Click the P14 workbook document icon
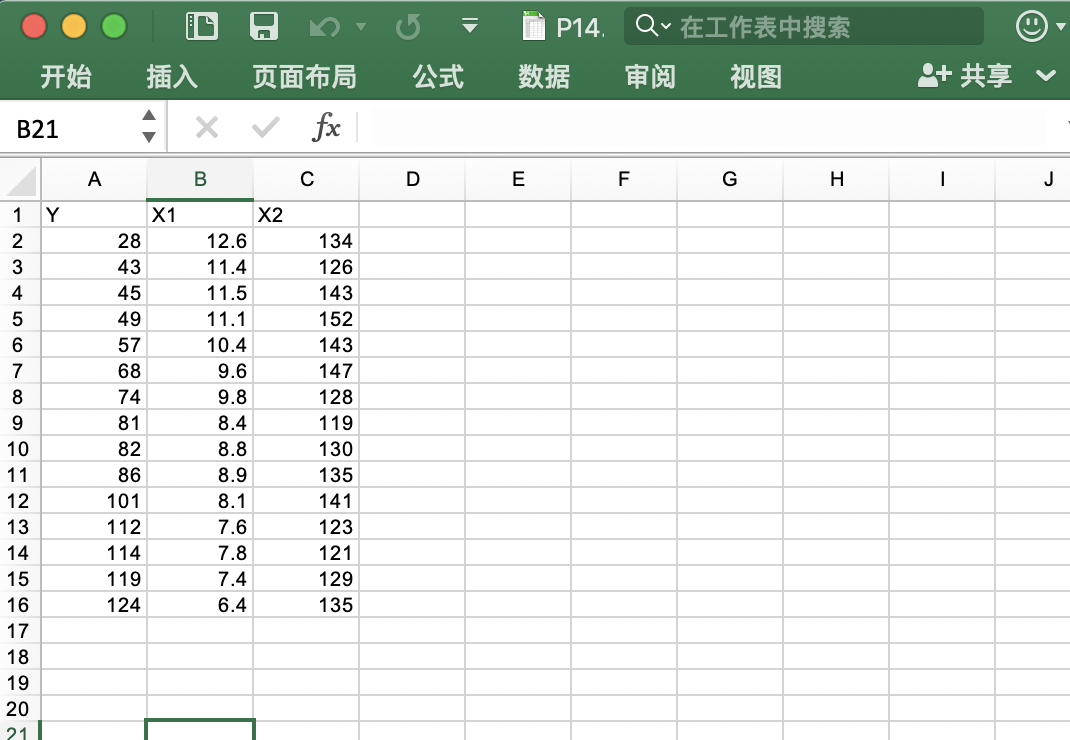 [534, 27]
